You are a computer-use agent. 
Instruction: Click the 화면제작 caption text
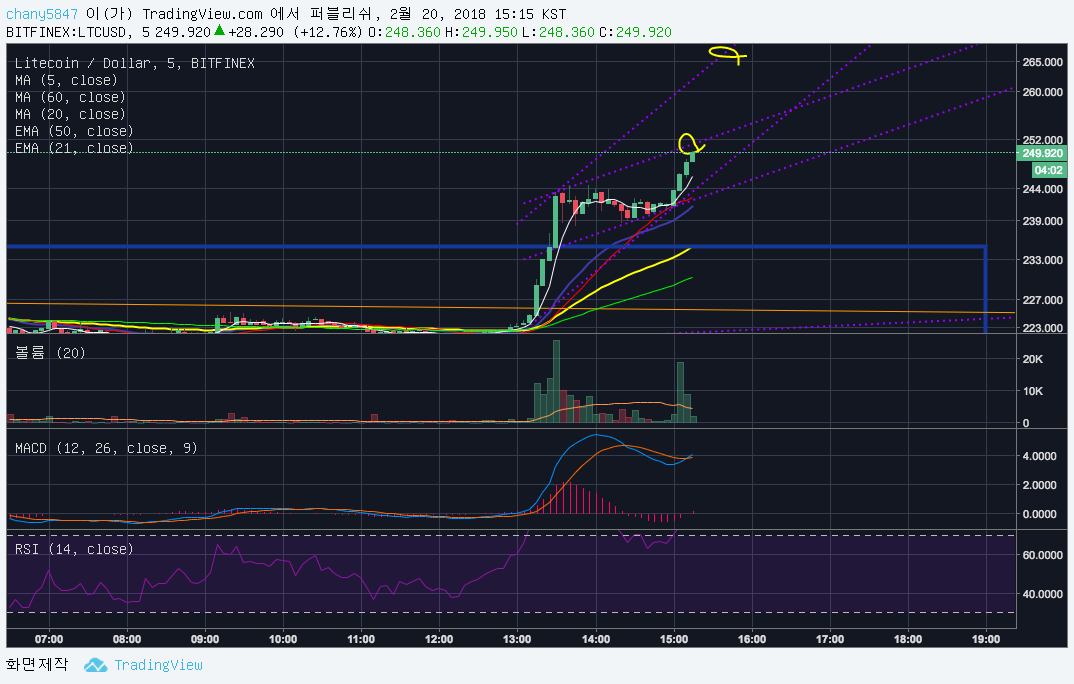click(37, 664)
